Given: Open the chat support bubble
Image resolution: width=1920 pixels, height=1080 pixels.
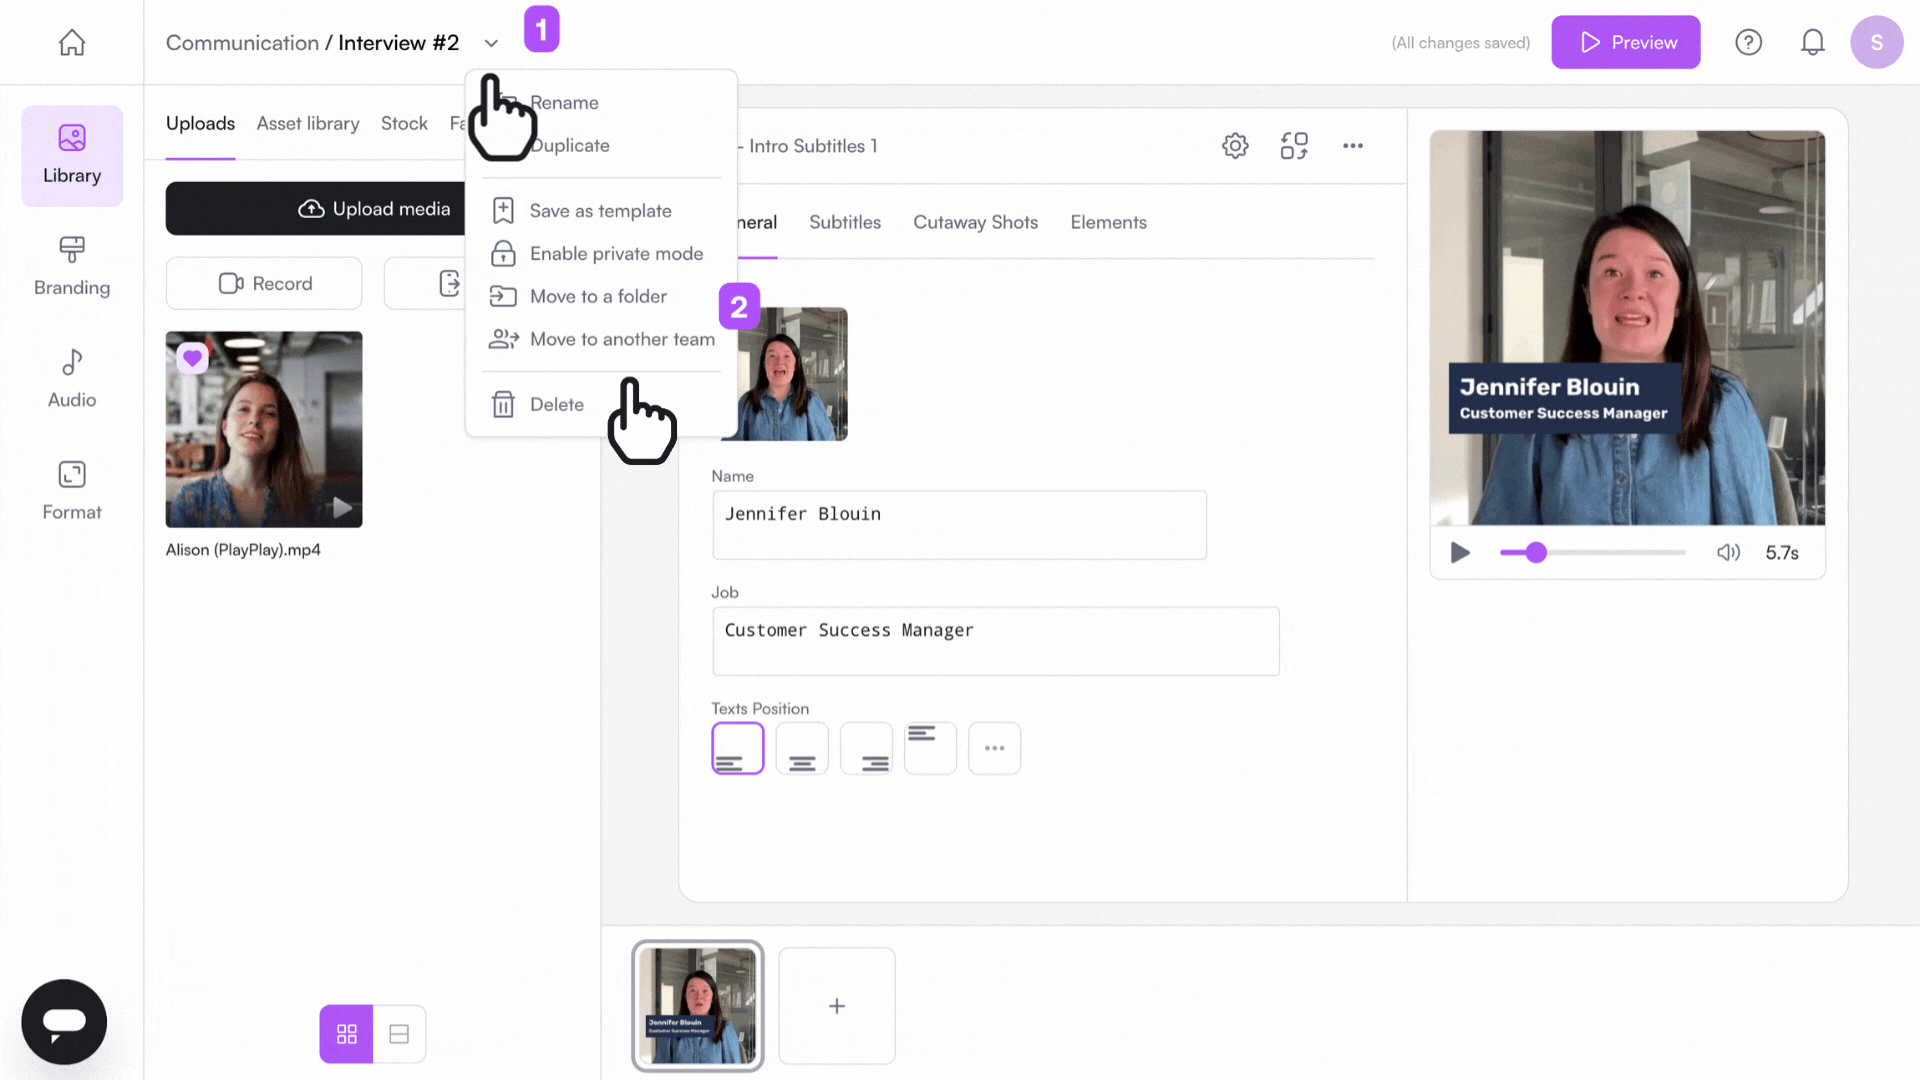Looking at the screenshot, I should 64,1021.
